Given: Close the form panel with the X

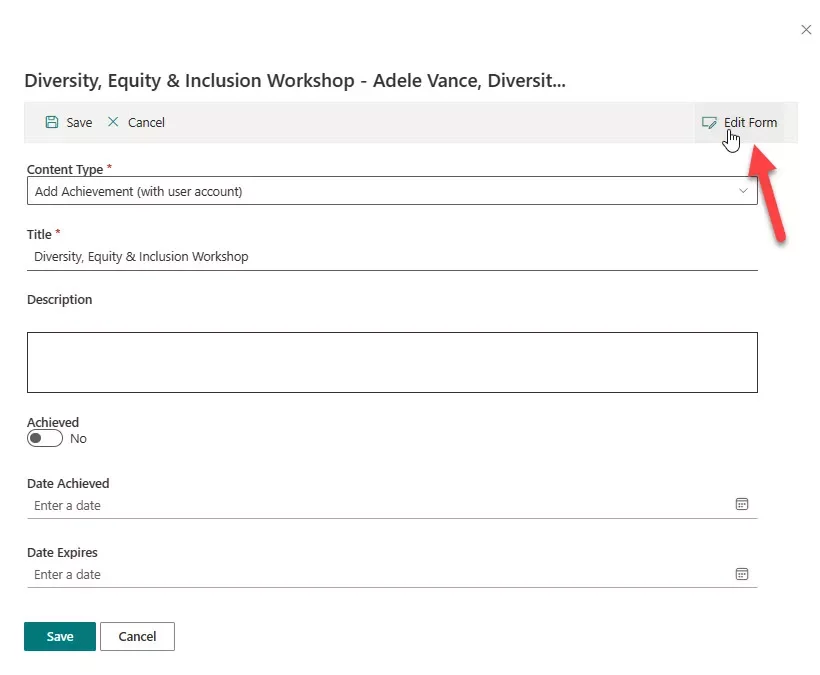Looking at the screenshot, I should point(806,30).
